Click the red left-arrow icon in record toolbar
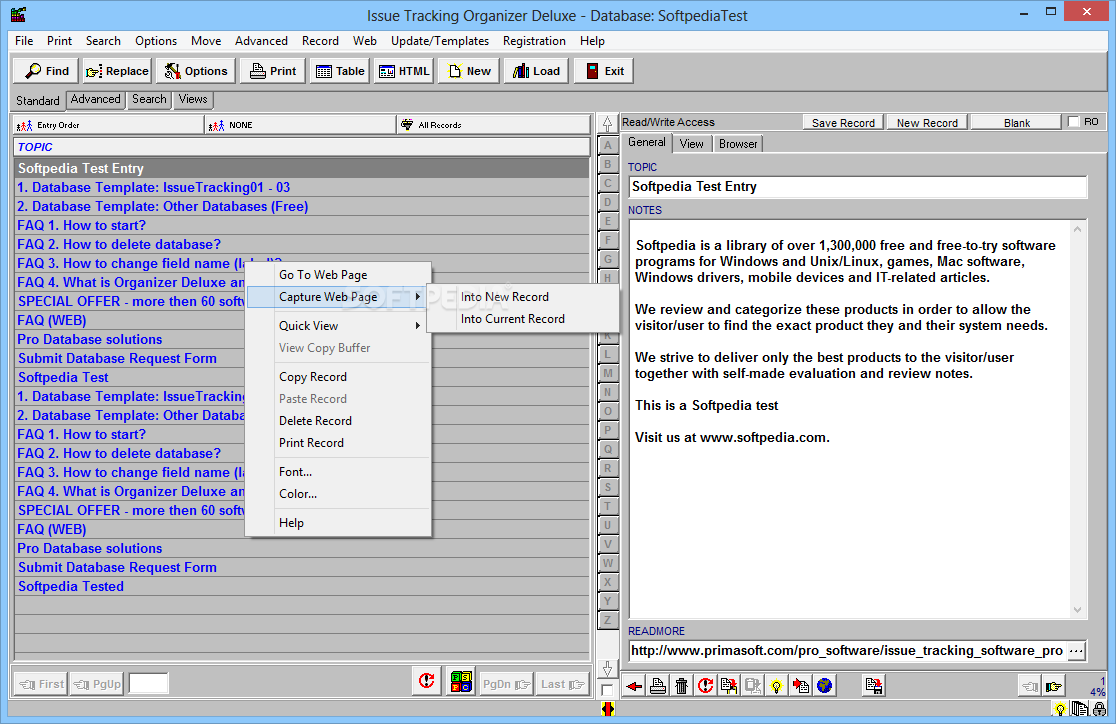The image size is (1116, 724). (x=633, y=686)
